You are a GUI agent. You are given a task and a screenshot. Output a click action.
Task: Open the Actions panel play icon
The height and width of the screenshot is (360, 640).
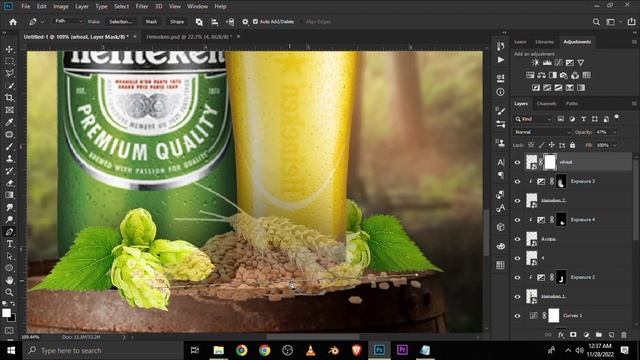point(500,60)
